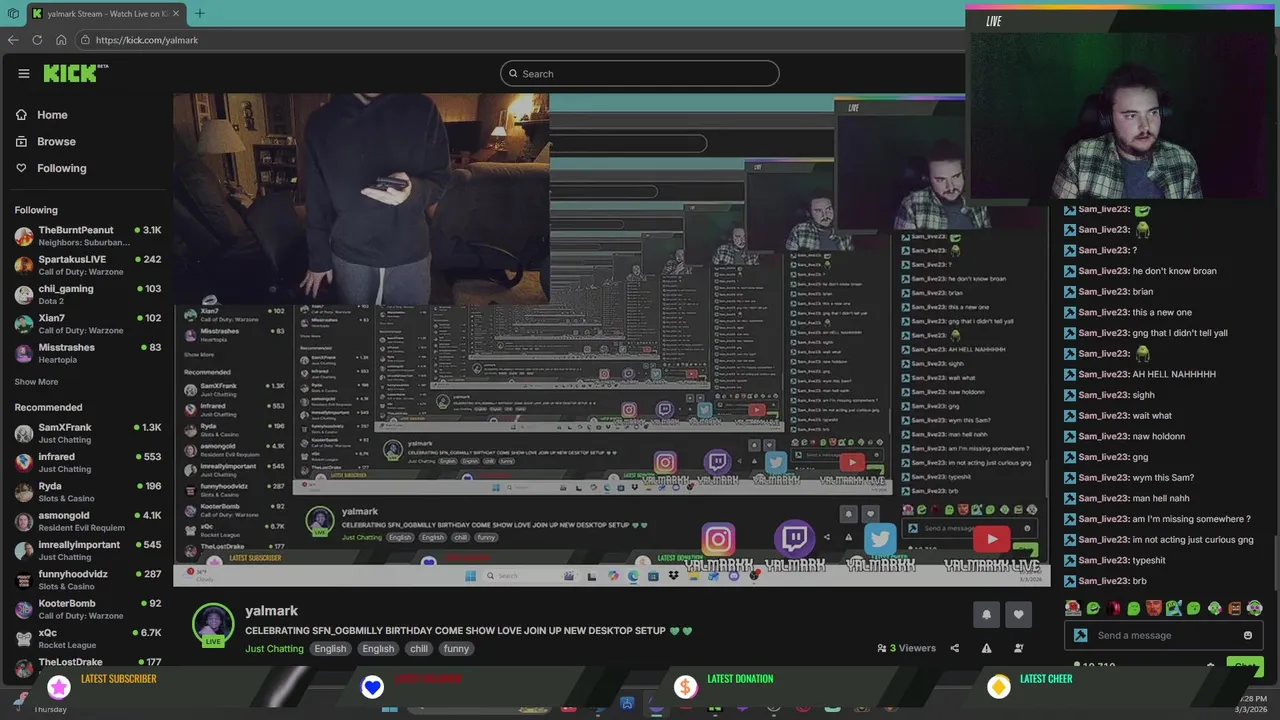Image resolution: width=1280 pixels, height=720 pixels.
Task: Open xQc Rocket League channel
Action: pyautogui.click(x=87, y=638)
